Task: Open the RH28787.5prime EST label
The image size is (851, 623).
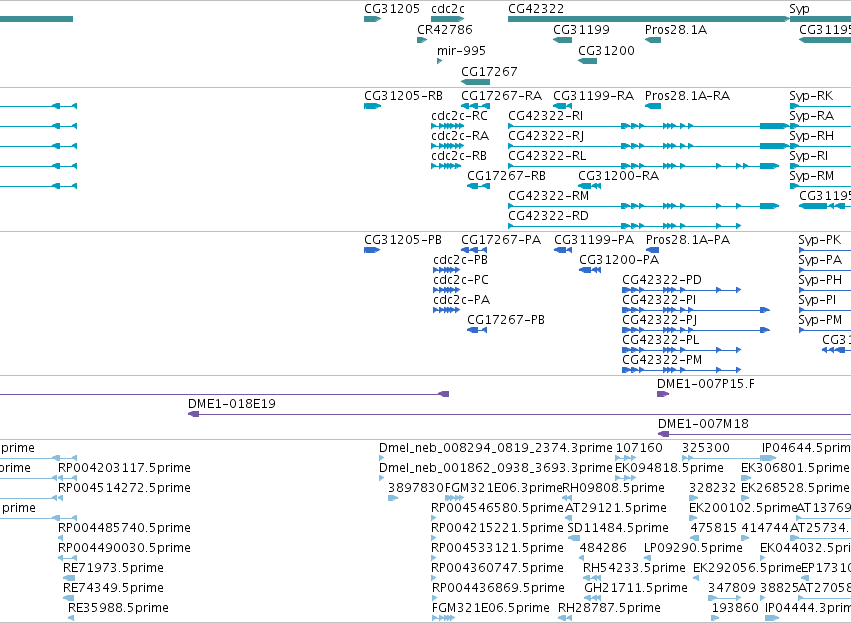Action: pos(609,608)
